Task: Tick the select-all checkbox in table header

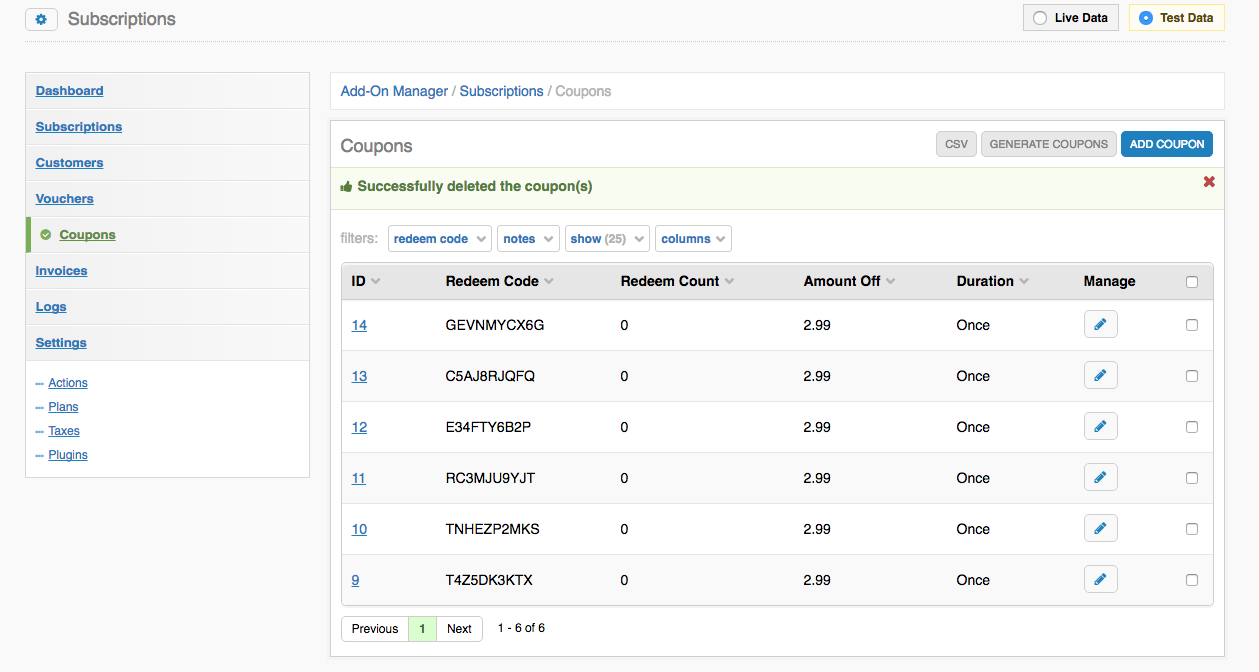Action: [x=1192, y=282]
